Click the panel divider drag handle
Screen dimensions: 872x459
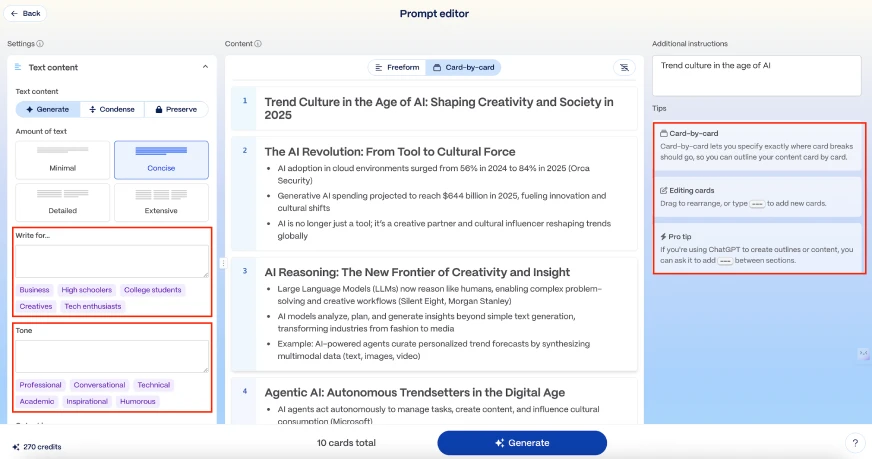click(223, 263)
